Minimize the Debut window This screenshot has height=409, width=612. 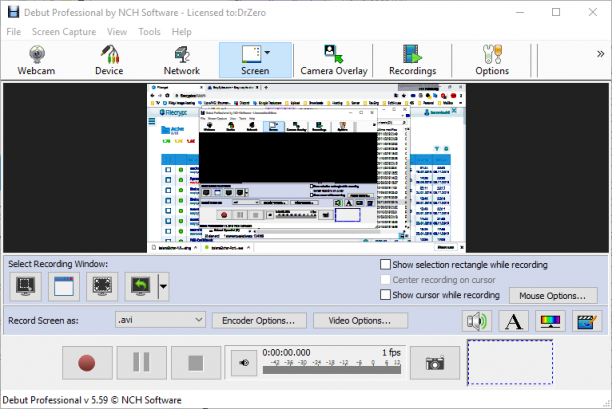520,12
